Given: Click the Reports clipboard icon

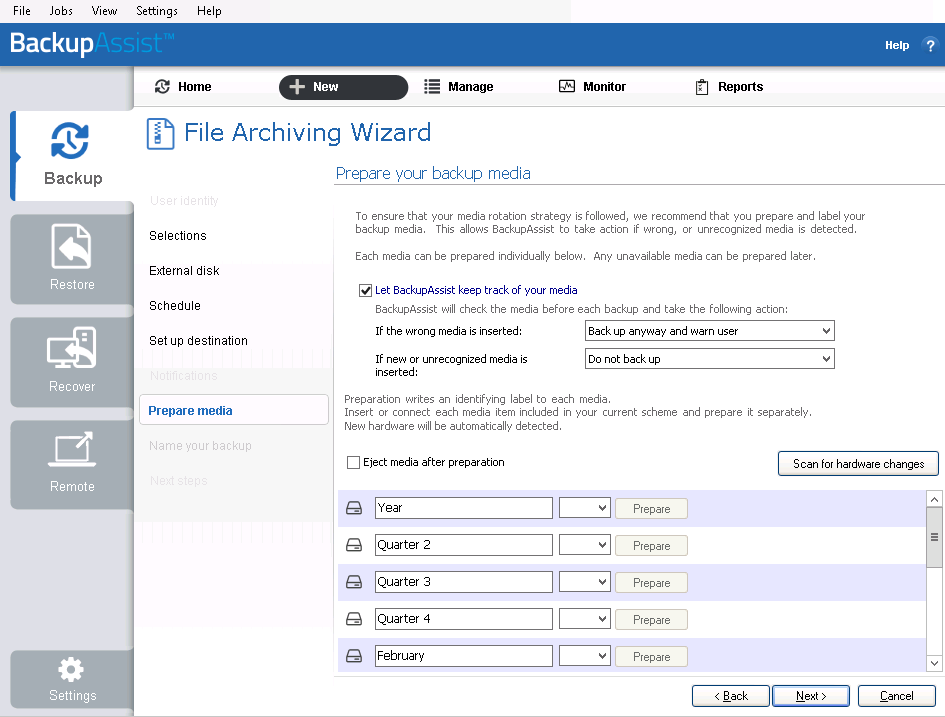Looking at the screenshot, I should tap(702, 87).
